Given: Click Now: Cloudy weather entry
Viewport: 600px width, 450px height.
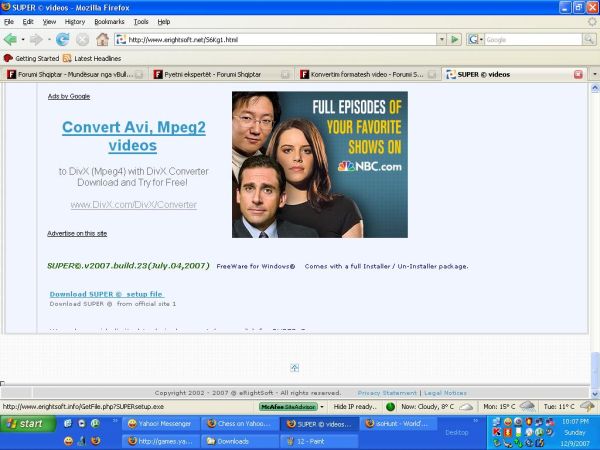Looking at the screenshot, I should [x=437, y=407].
